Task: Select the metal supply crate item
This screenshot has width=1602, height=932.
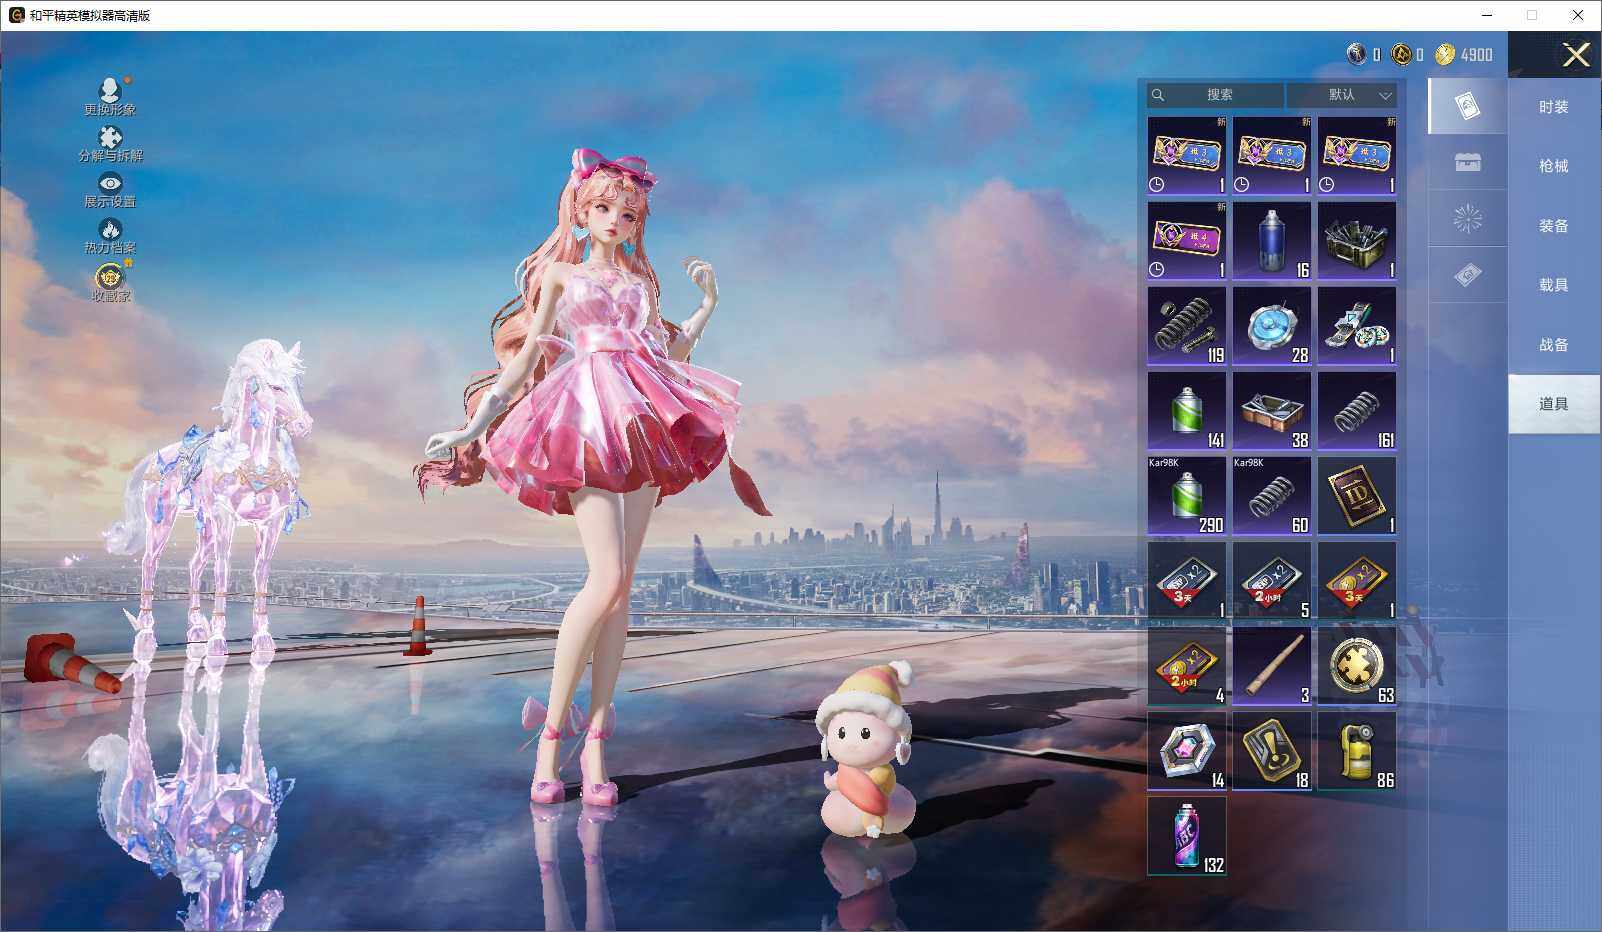Action: pos(1357,241)
